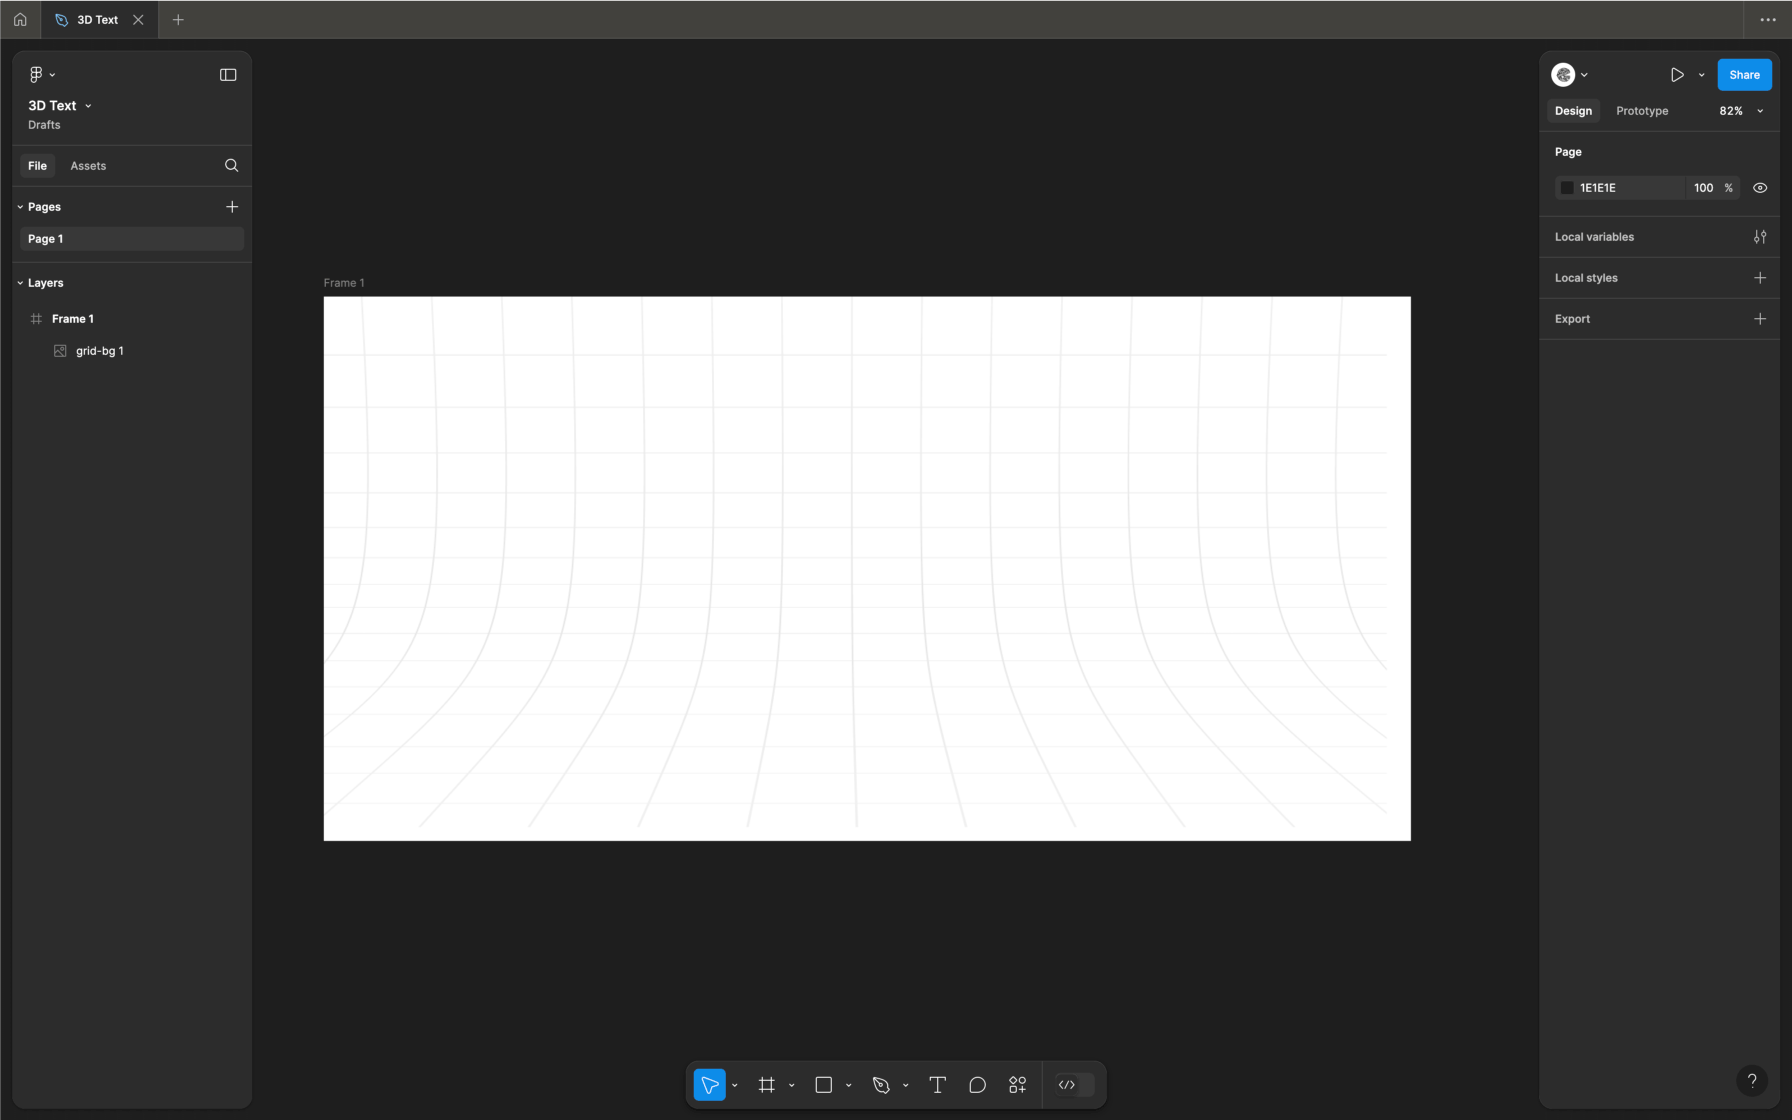Select the Text tool

(x=938, y=1085)
